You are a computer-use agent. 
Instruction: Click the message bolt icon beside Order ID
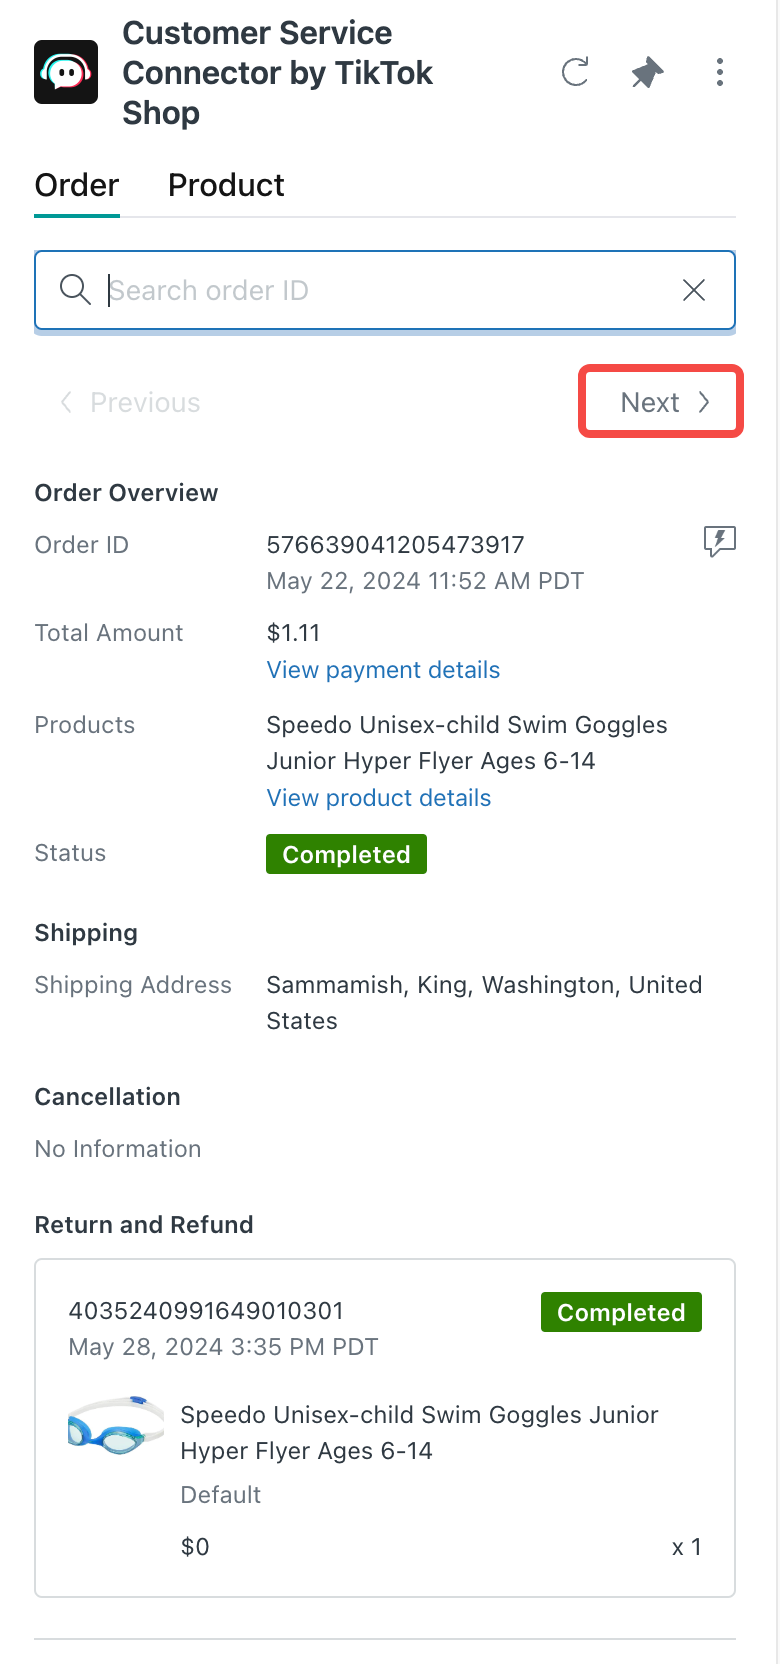pyautogui.click(x=719, y=542)
